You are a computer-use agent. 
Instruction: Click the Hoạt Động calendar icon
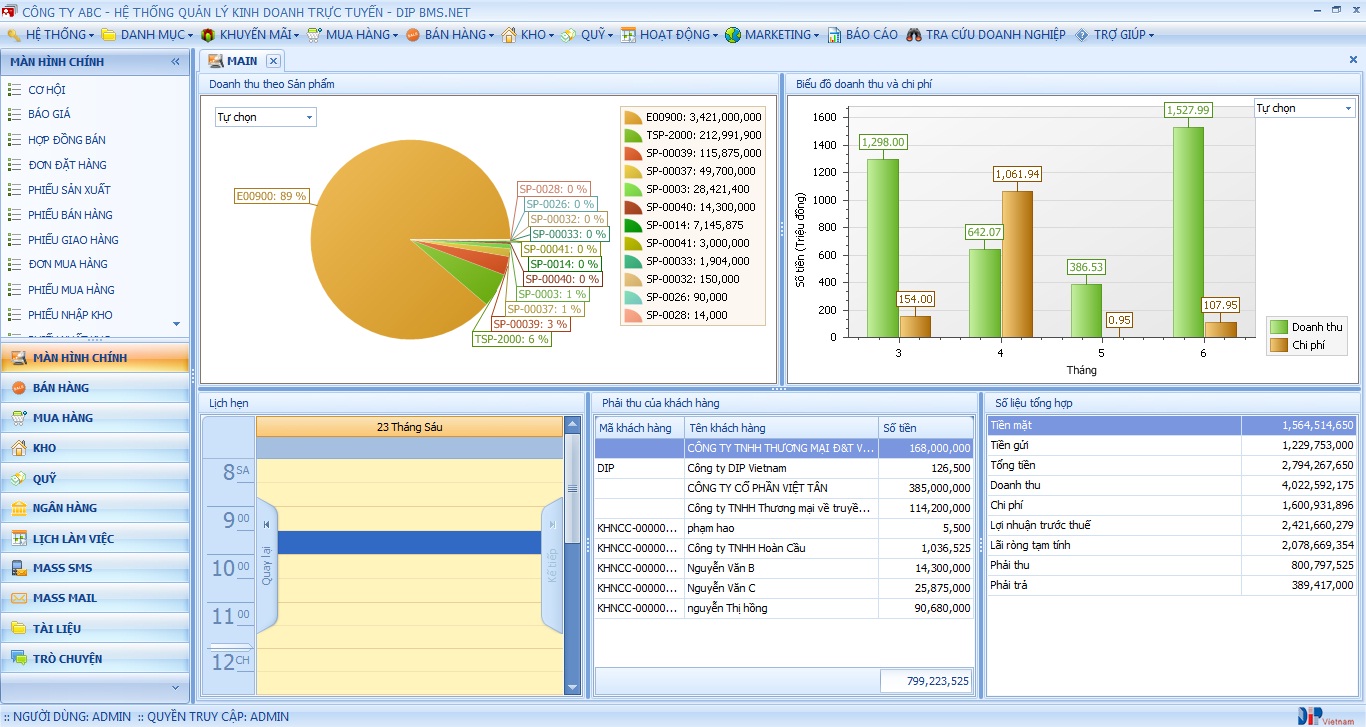pyautogui.click(x=628, y=35)
